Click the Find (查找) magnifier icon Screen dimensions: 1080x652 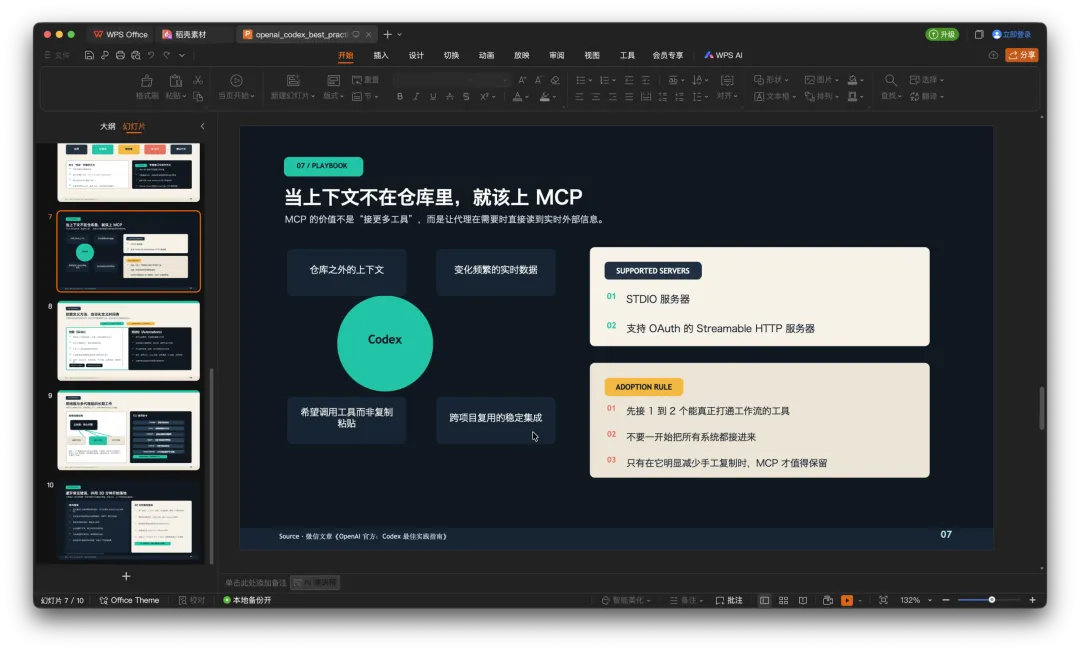tap(891, 81)
